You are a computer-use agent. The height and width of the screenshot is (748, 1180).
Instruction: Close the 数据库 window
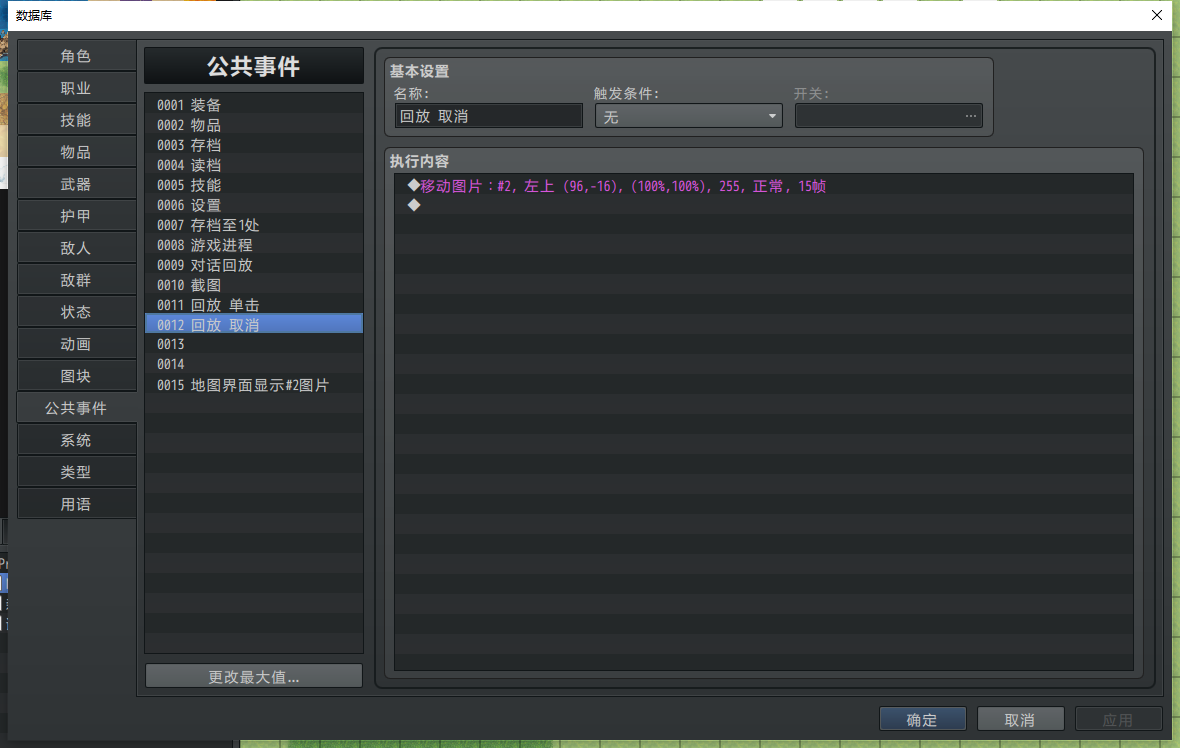(x=1157, y=15)
